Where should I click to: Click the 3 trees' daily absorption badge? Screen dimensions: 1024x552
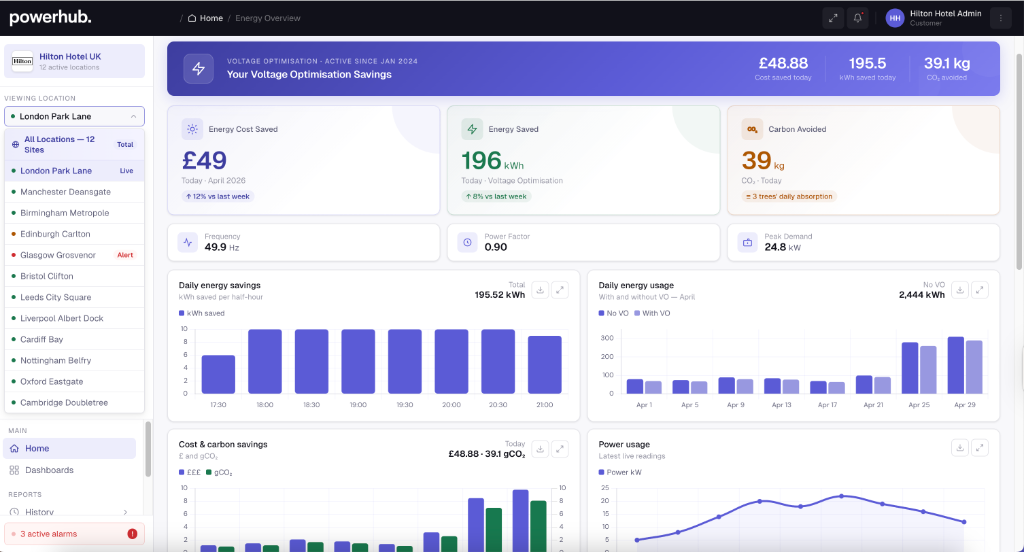pyautogui.click(x=790, y=197)
